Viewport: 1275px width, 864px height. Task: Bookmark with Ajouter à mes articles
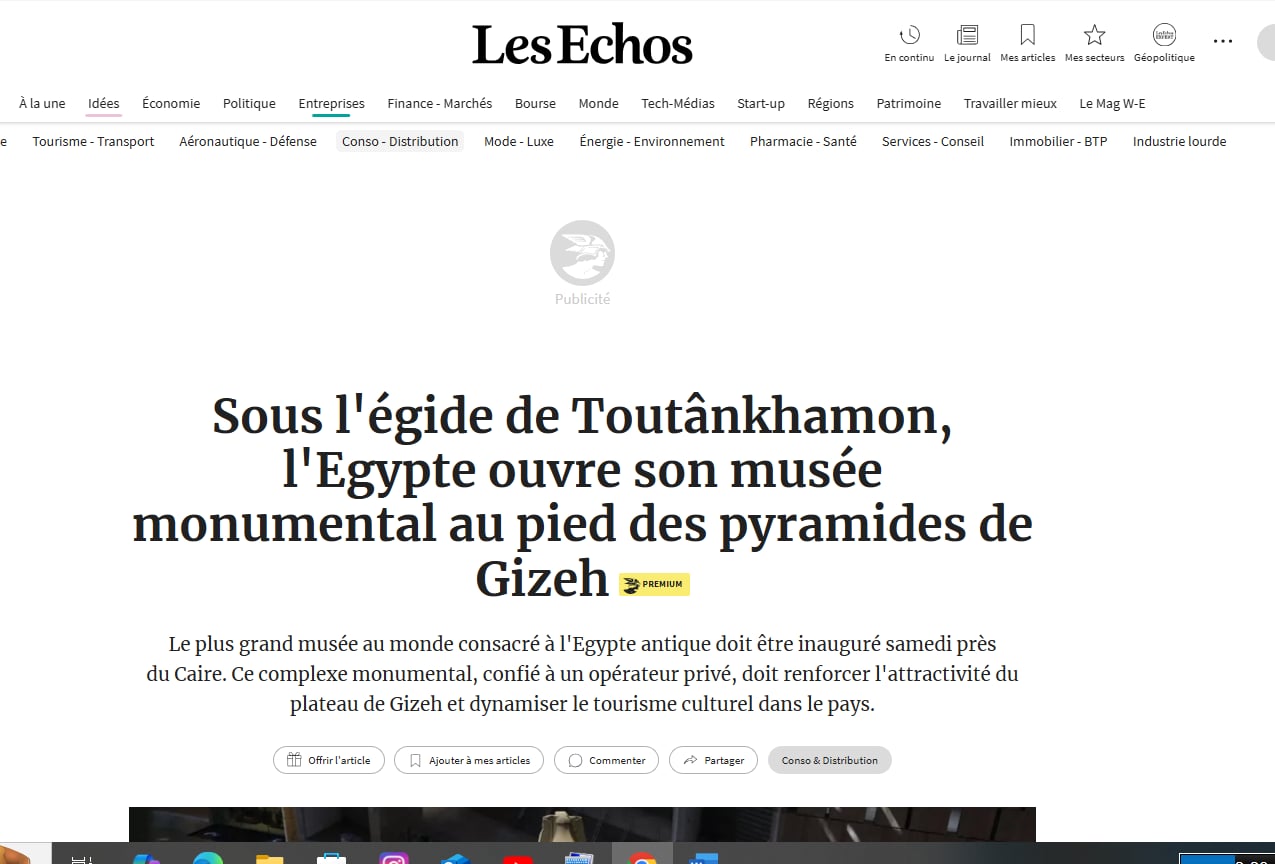pyautogui.click(x=469, y=760)
